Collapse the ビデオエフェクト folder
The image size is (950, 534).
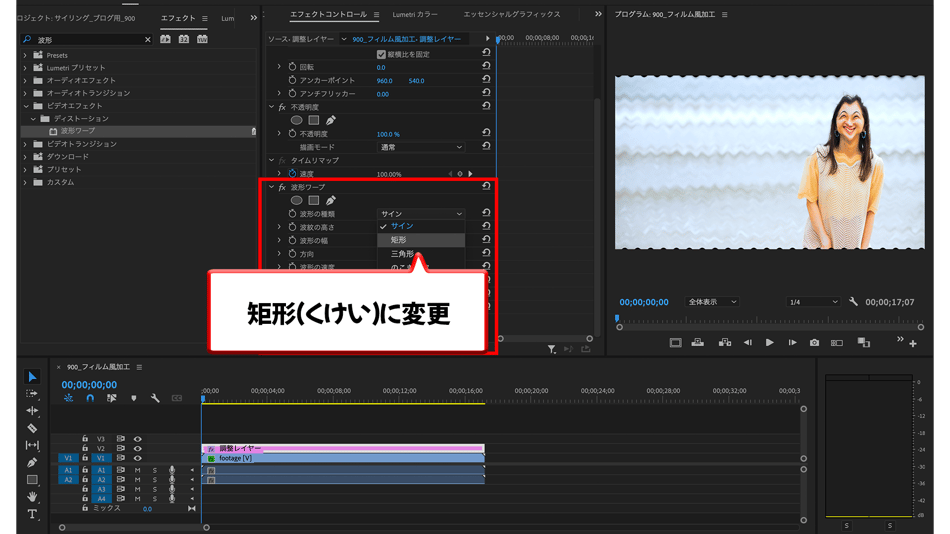[x=25, y=106]
